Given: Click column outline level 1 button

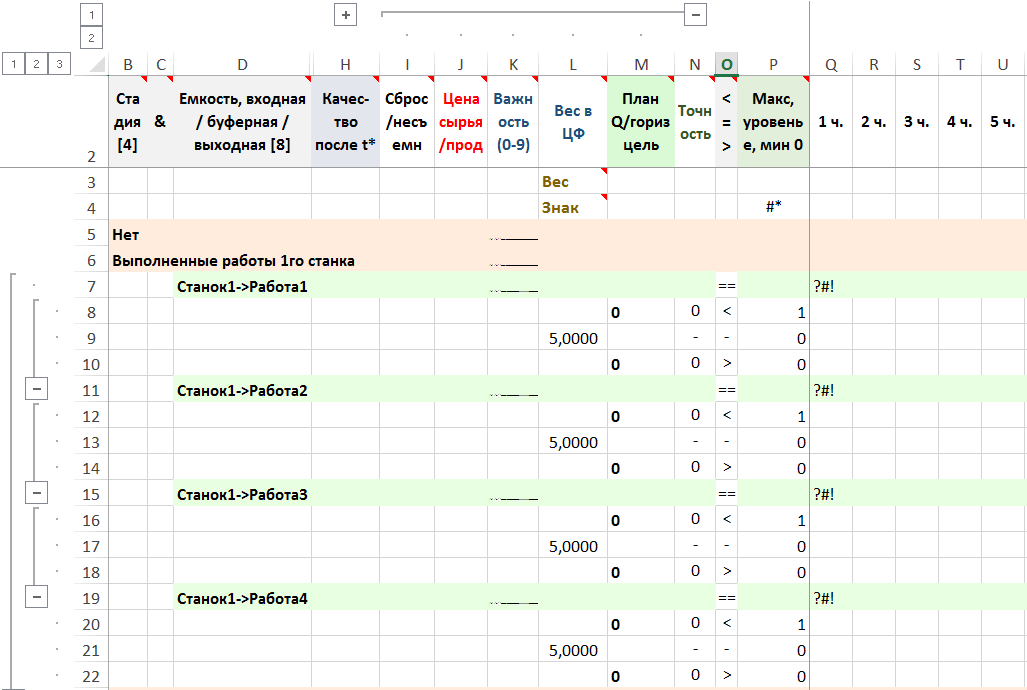Looking at the screenshot, I should (92, 15).
